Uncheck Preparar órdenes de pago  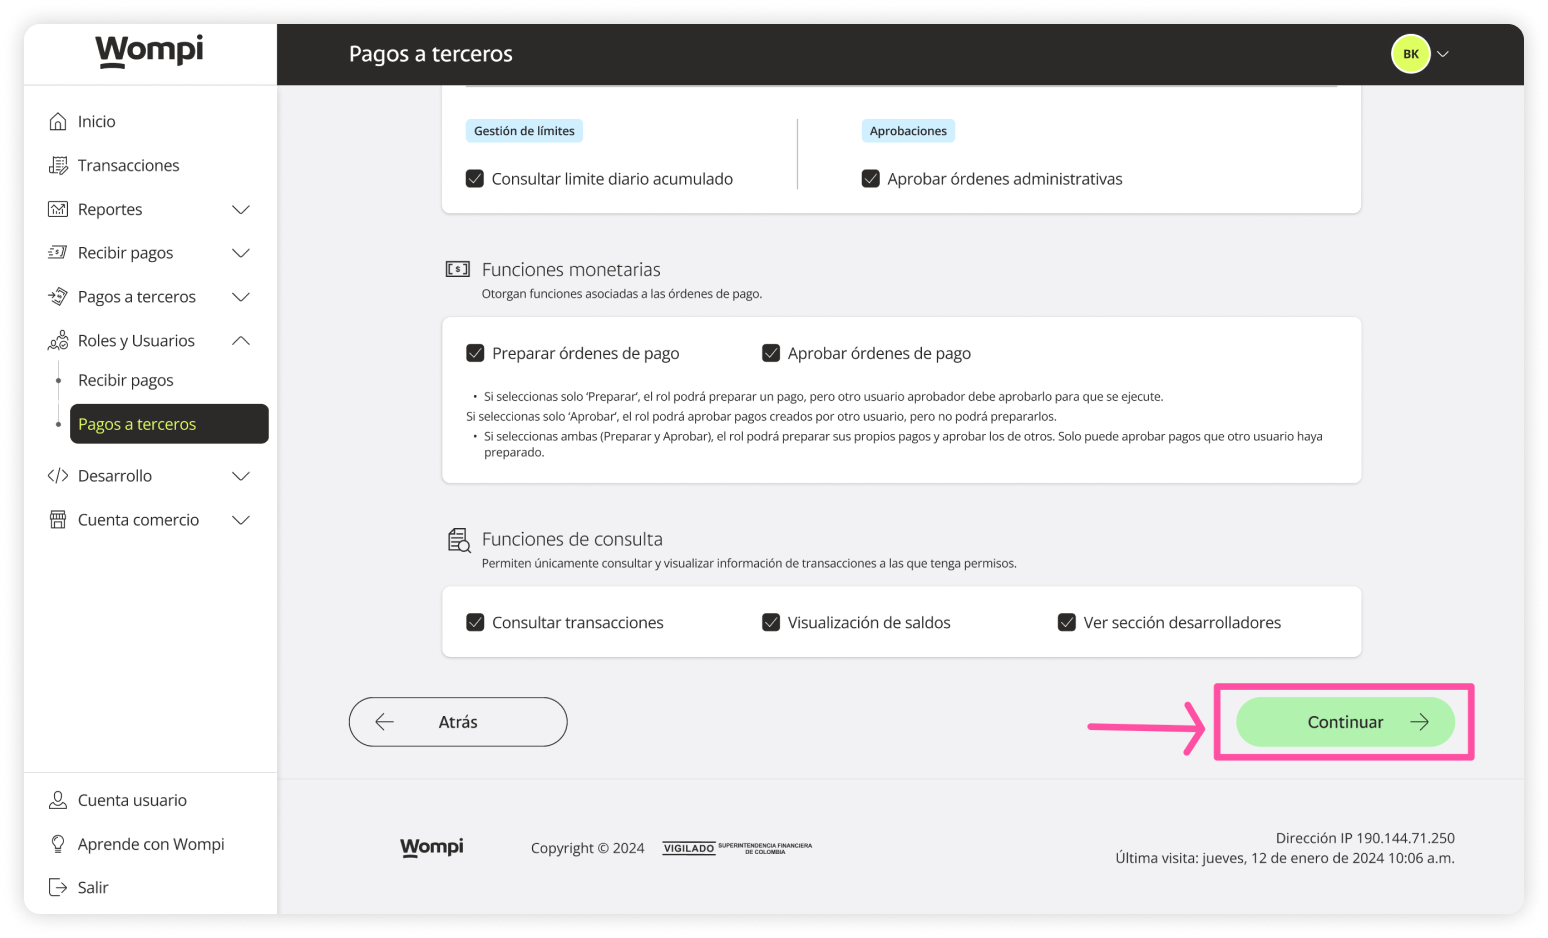coord(475,352)
